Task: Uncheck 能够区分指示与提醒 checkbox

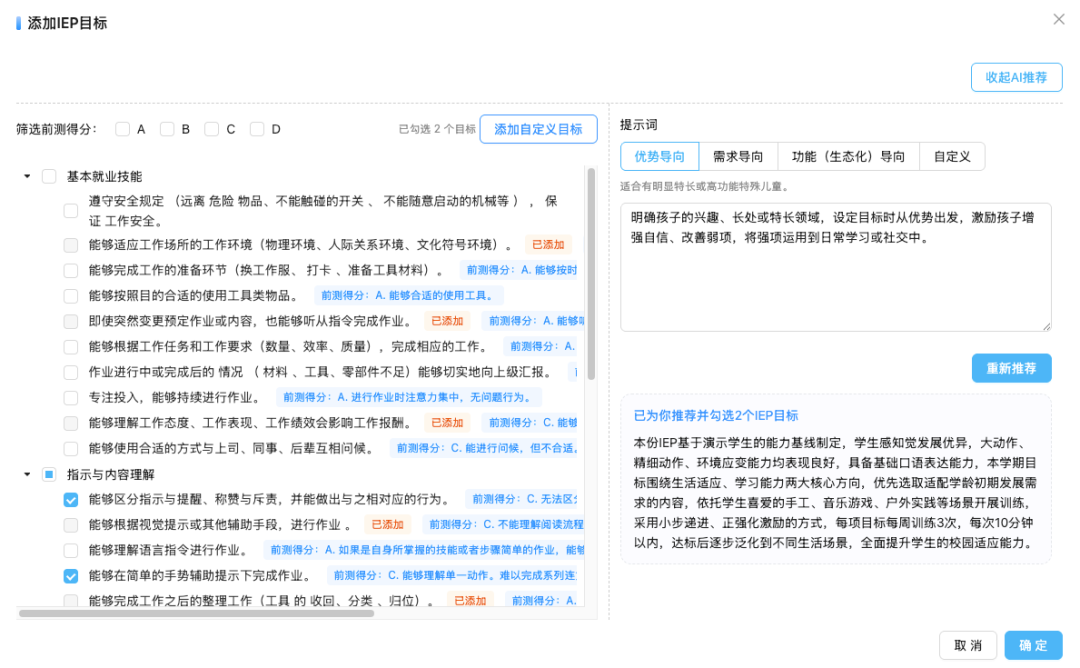Action: tap(71, 499)
